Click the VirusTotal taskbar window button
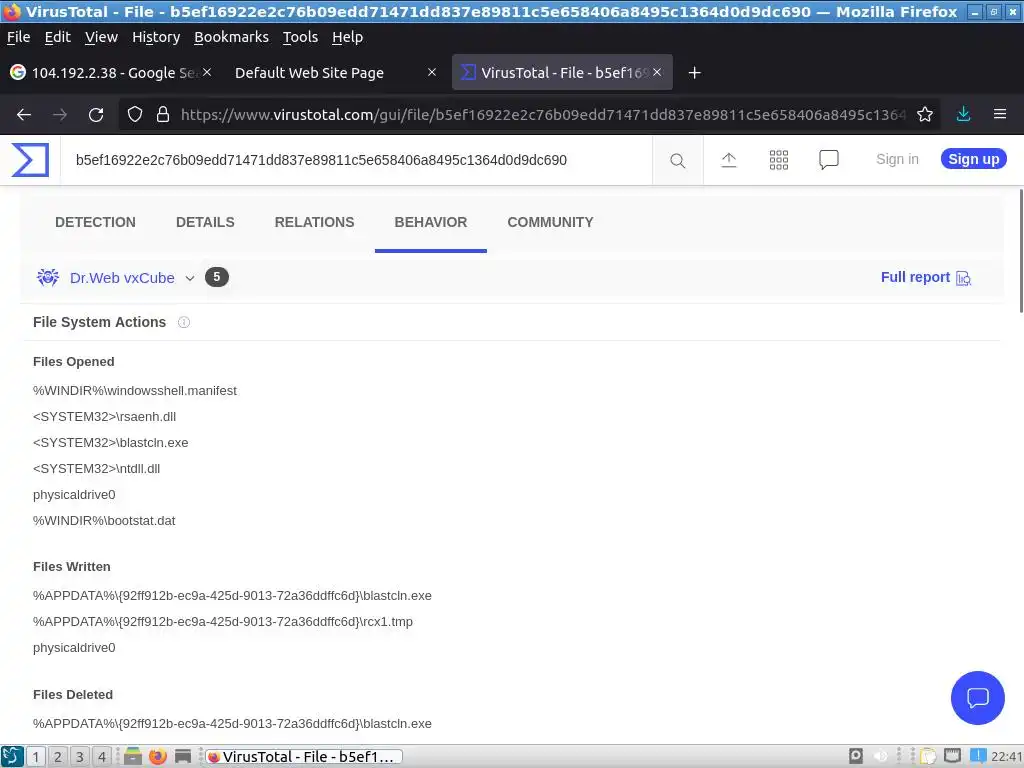 point(304,756)
